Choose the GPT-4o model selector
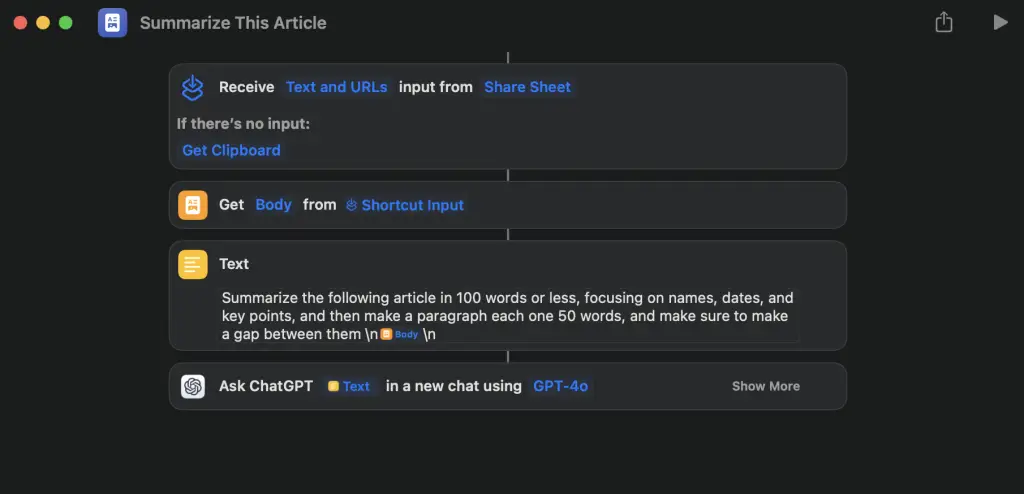This screenshot has width=1024, height=494. 559,386
